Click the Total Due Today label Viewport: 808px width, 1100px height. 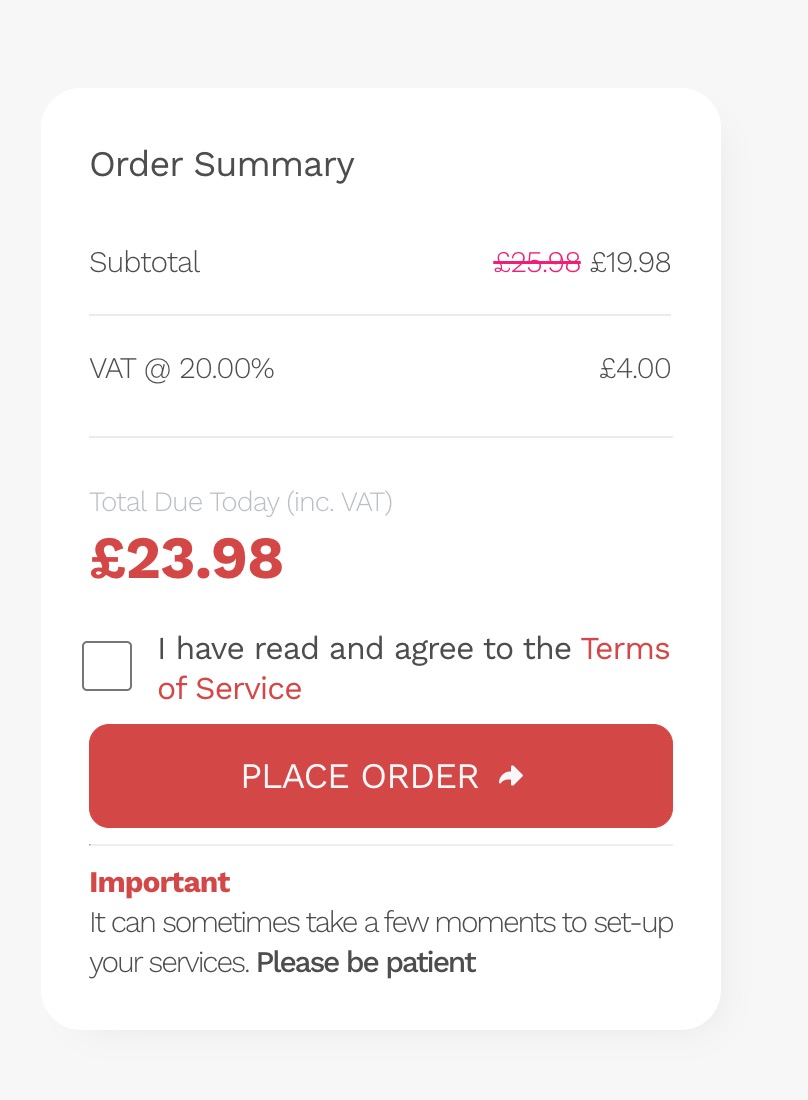[241, 502]
